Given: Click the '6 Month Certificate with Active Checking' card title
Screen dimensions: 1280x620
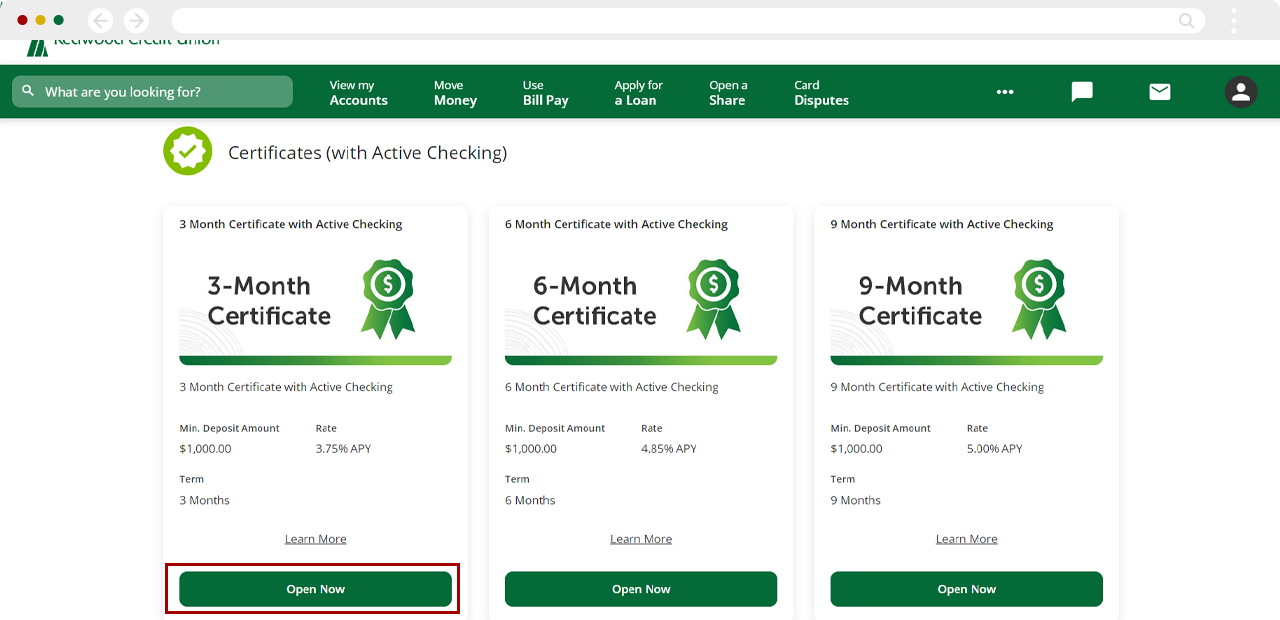Looking at the screenshot, I should (616, 224).
